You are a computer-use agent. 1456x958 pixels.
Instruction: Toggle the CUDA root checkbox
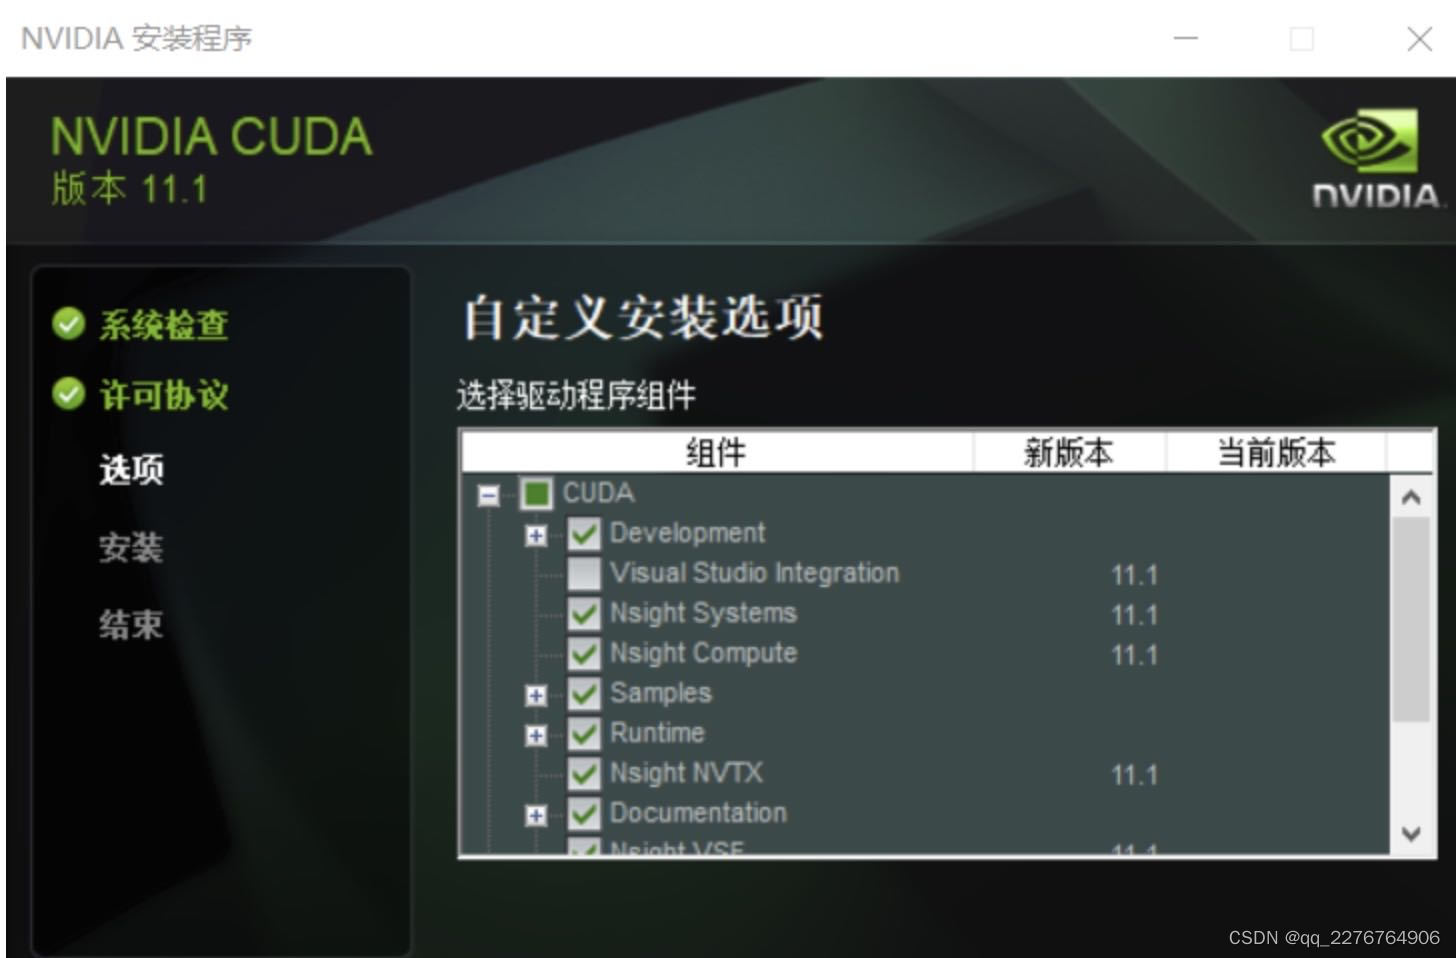(x=537, y=493)
